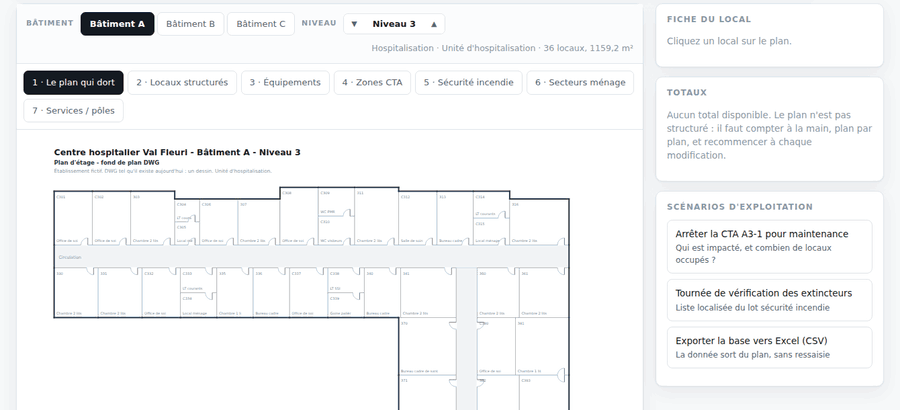Screen dimensions: 900x410
Task: Select room 341 Chambre 2 lits
Action: [428, 293]
